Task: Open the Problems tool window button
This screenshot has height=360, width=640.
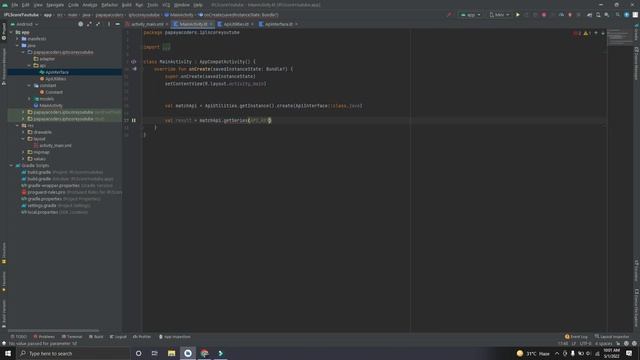Action: pos(44,337)
